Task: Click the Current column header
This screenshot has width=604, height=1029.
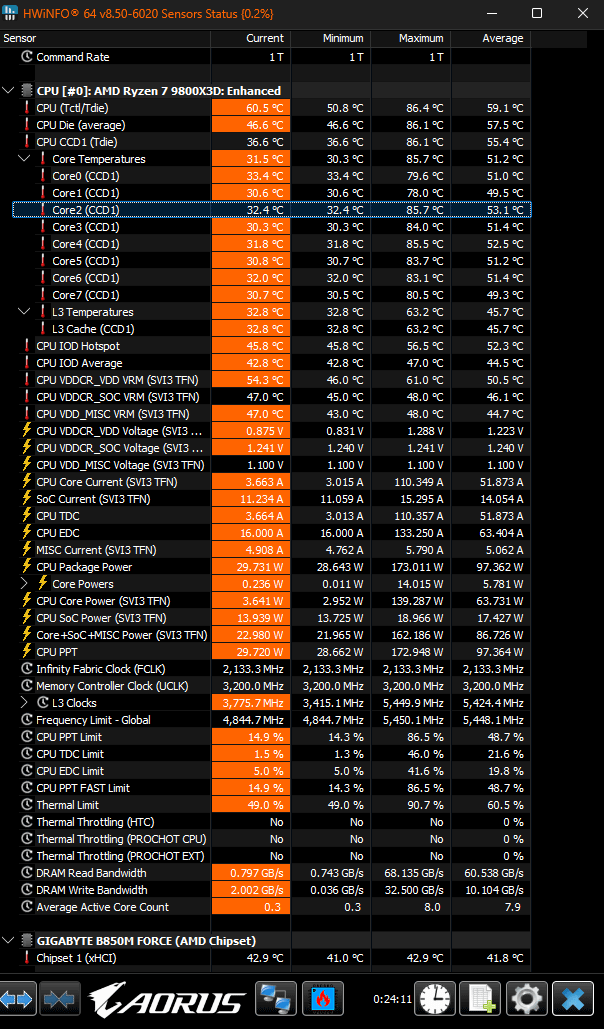Action: tap(250, 38)
